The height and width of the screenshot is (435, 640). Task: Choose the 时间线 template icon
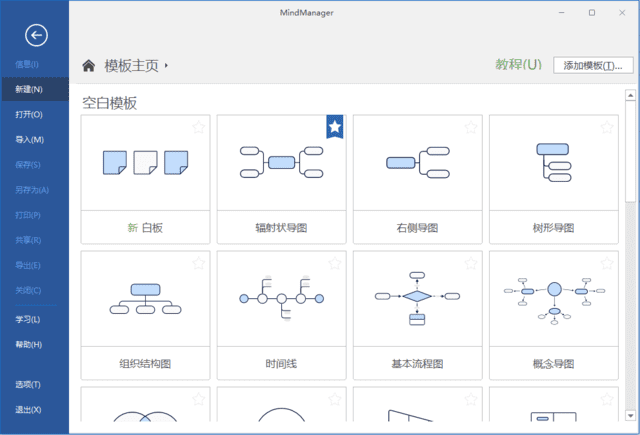(x=281, y=297)
